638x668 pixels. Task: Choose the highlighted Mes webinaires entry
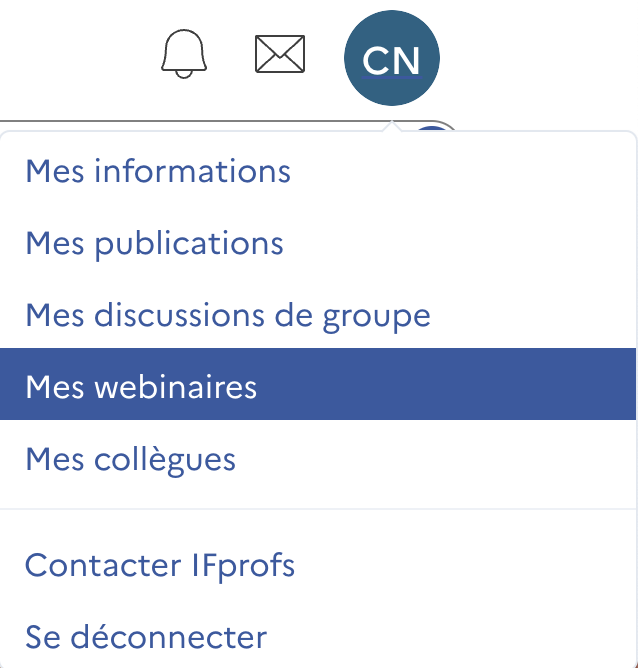coord(141,387)
